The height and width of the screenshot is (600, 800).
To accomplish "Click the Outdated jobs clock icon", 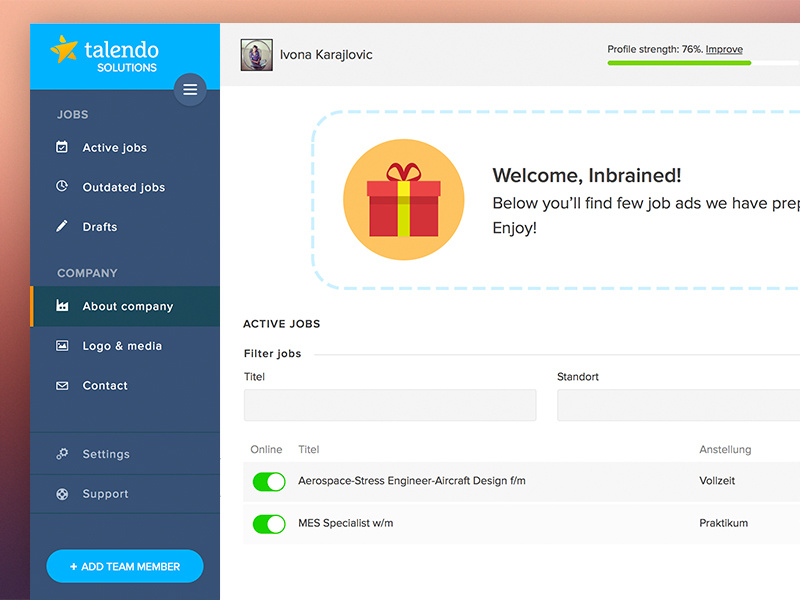I will point(62,186).
